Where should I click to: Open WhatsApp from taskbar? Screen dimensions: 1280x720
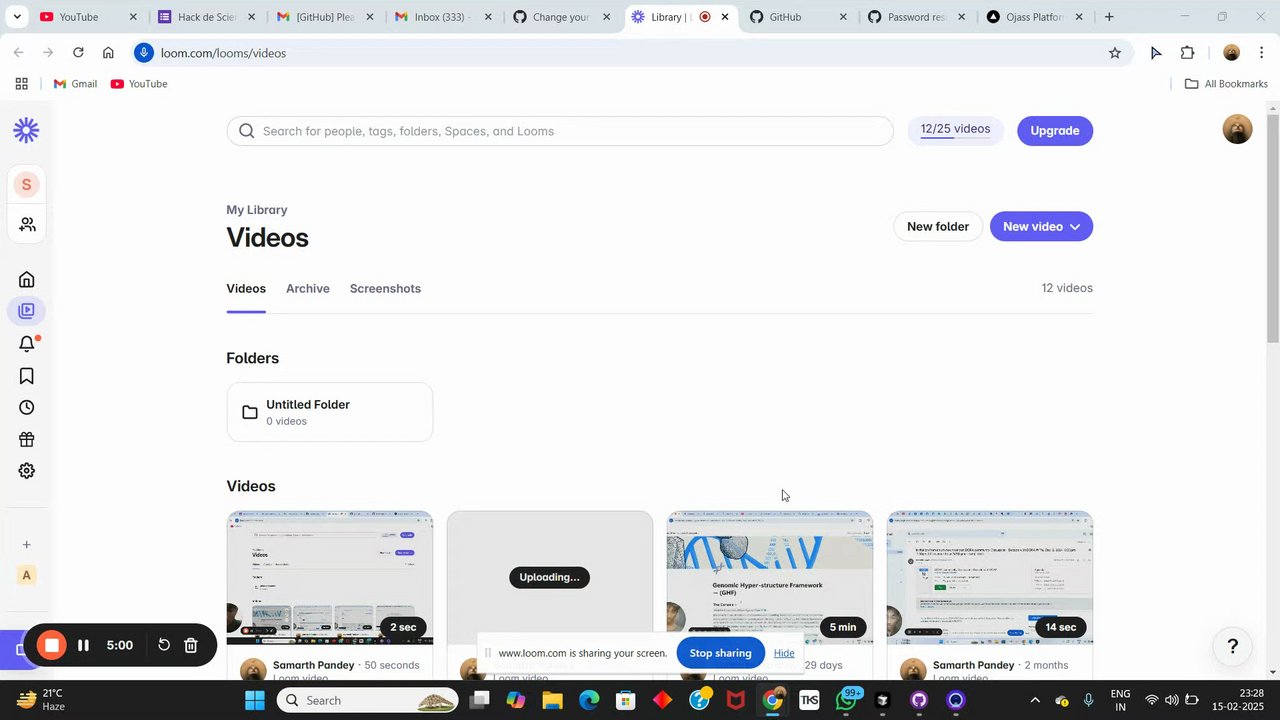[846, 701]
